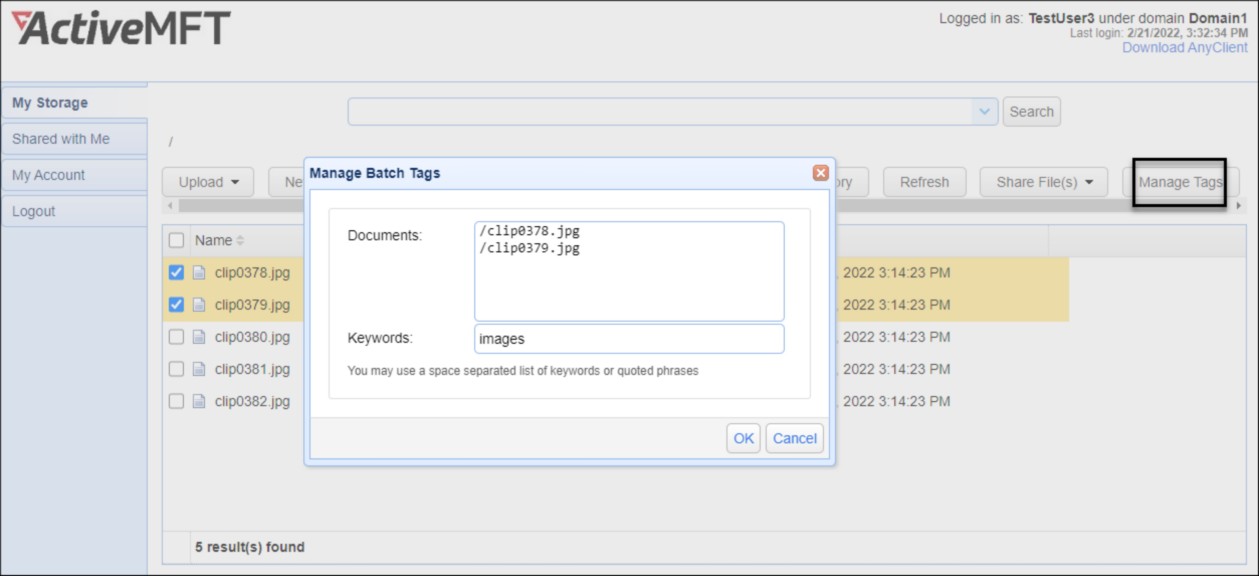Screen dimensions: 1259x576
Task: Click file icon beside clip0381.jpg
Action: [x=199, y=369]
